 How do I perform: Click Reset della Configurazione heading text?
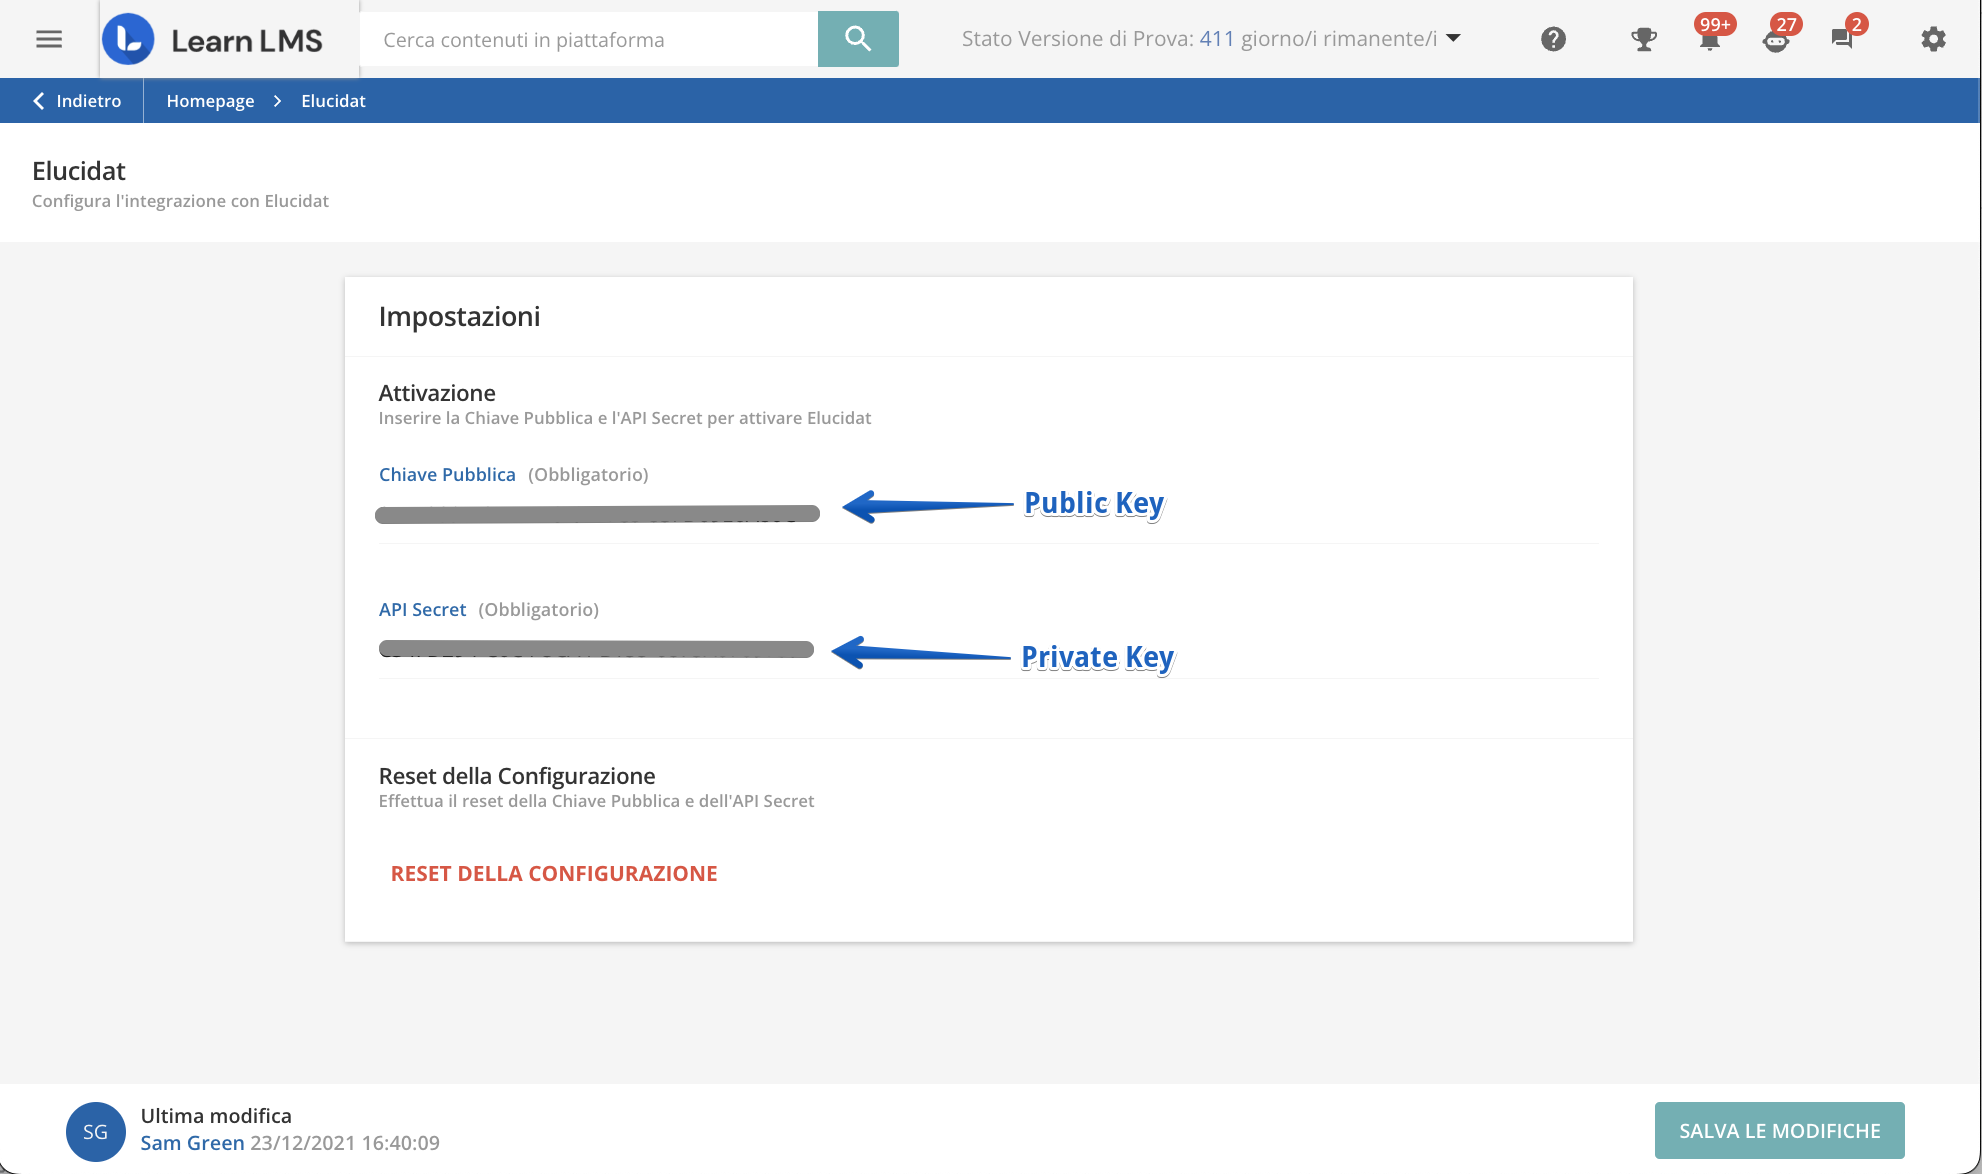[517, 776]
